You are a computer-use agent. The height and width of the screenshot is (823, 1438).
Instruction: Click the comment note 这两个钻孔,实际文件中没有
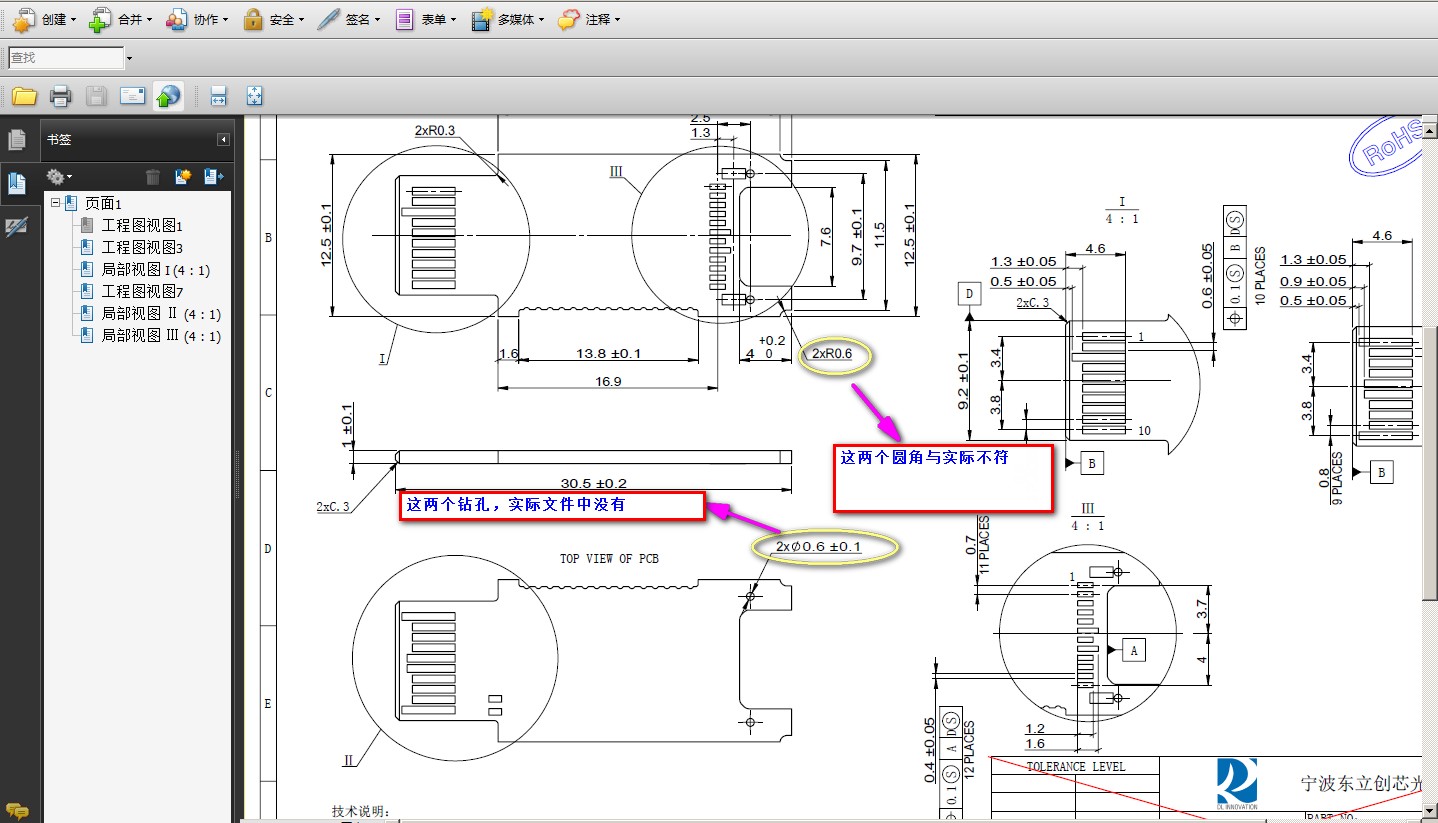[x=552, y=505]
